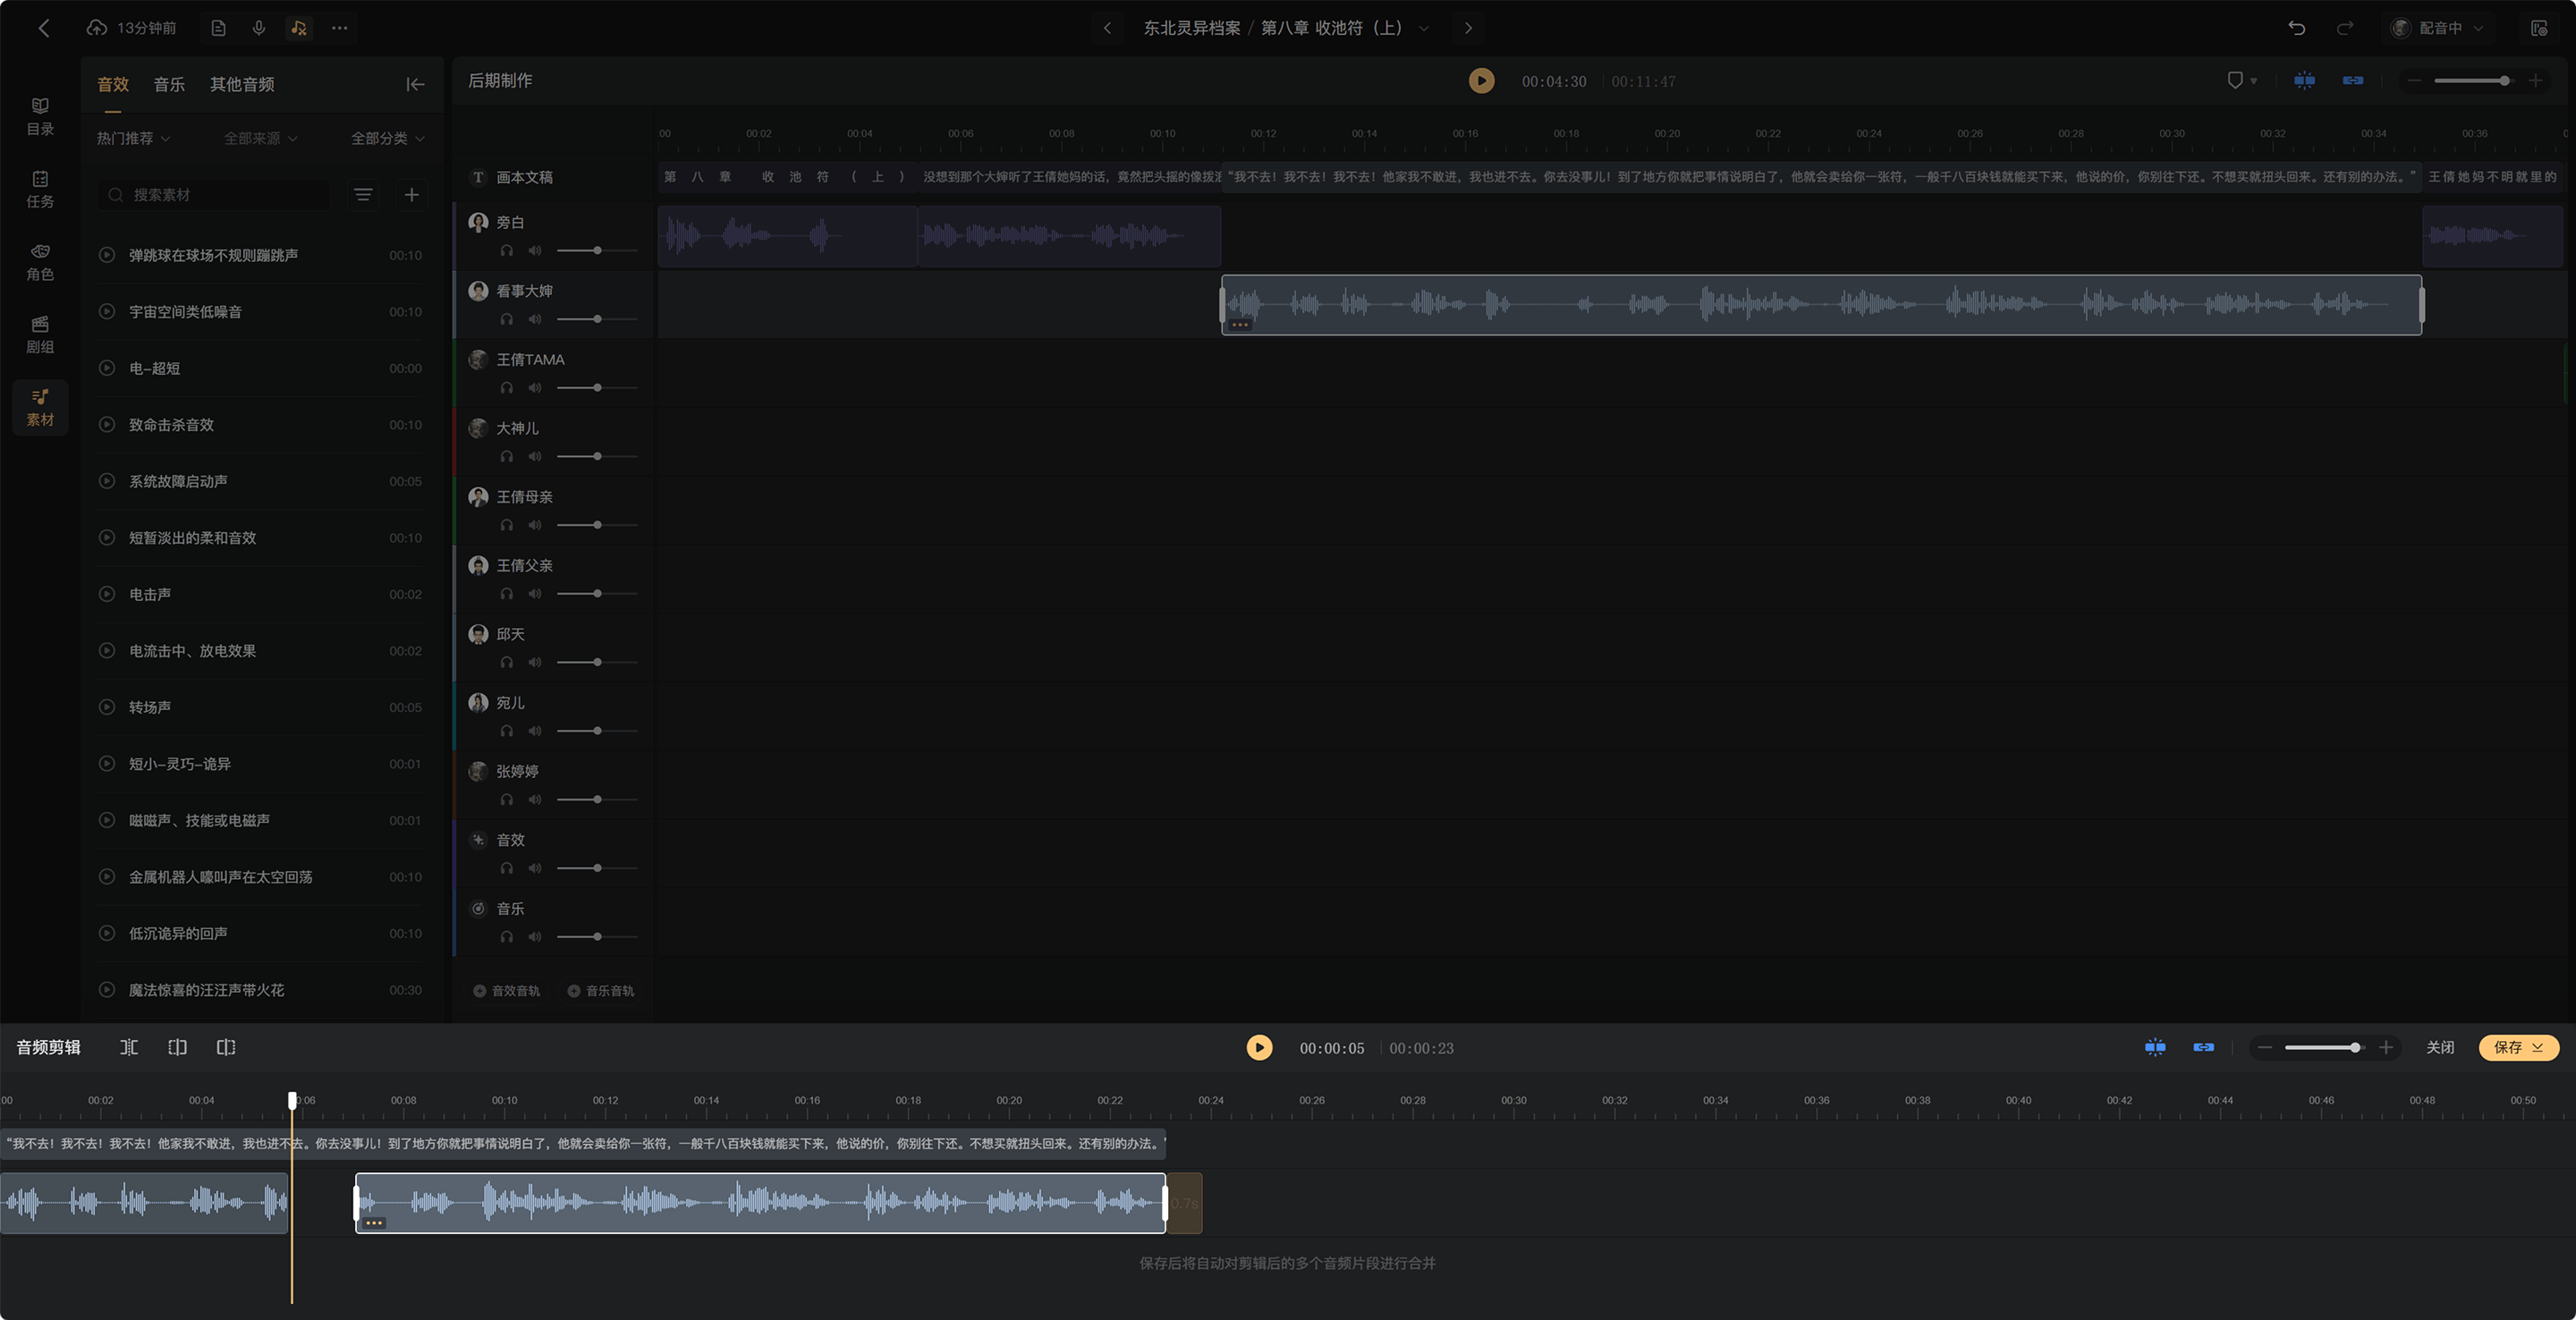
Task: Play the main 后期制作 timeline
Action: coord(1481,81)
